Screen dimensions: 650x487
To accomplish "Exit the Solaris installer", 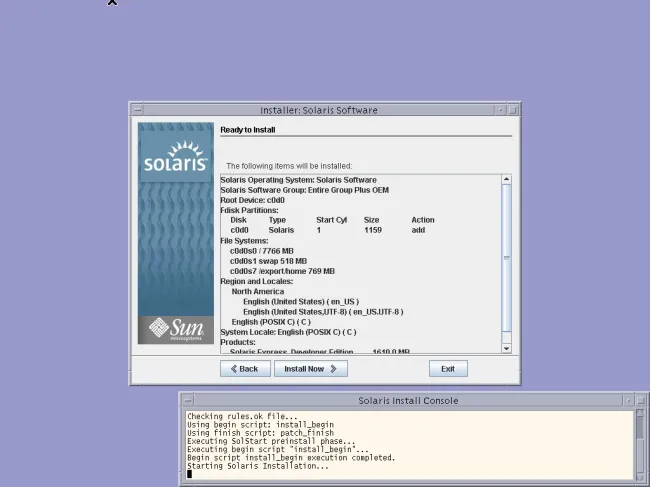I will tap(448, 369).
